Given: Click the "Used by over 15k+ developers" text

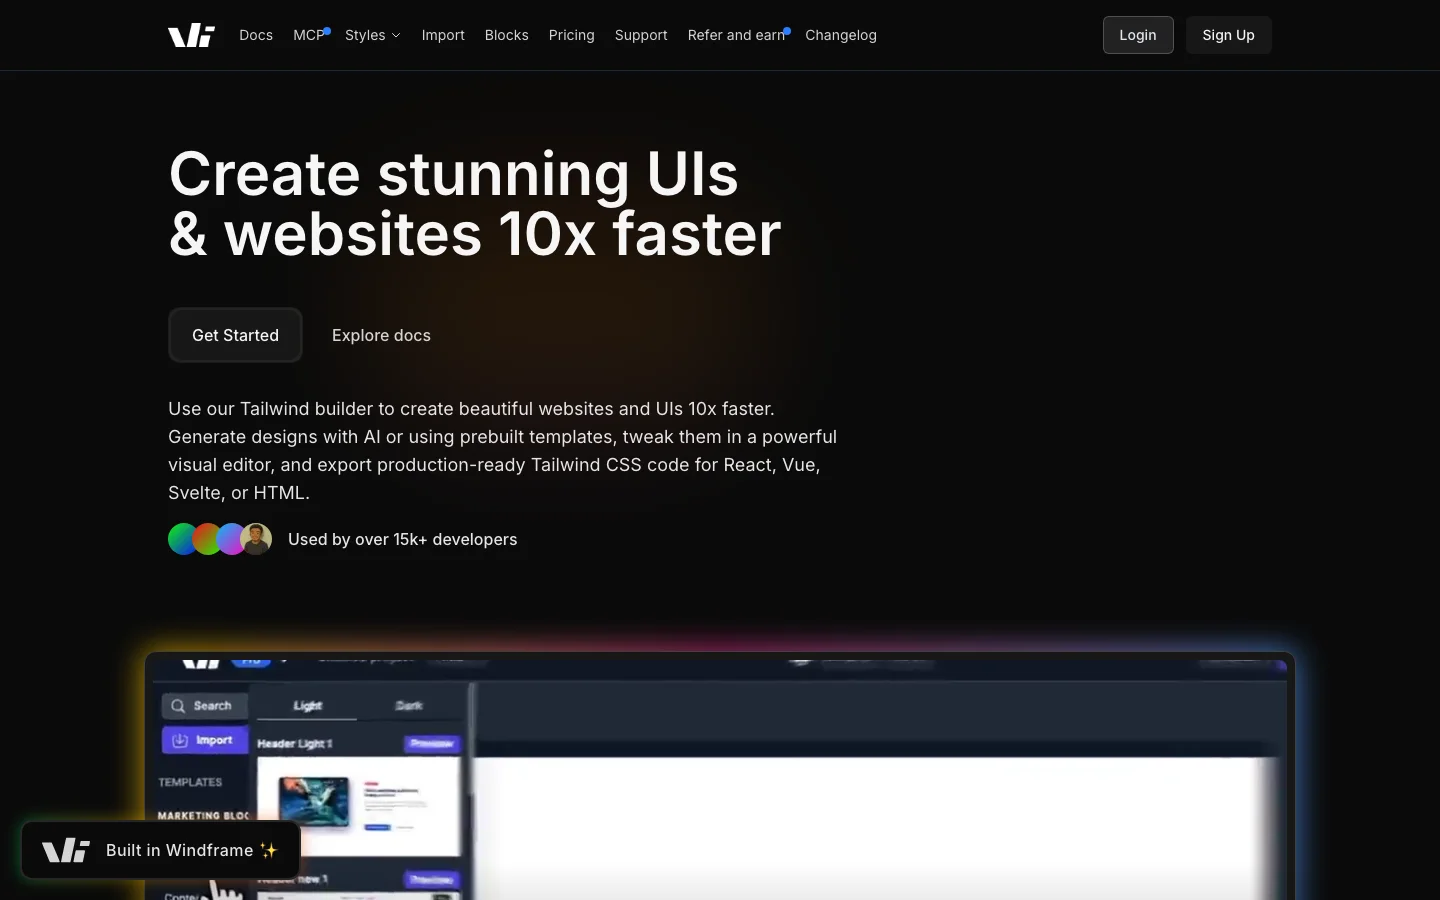Looking at the screenshot, I should tap(402, 539).
